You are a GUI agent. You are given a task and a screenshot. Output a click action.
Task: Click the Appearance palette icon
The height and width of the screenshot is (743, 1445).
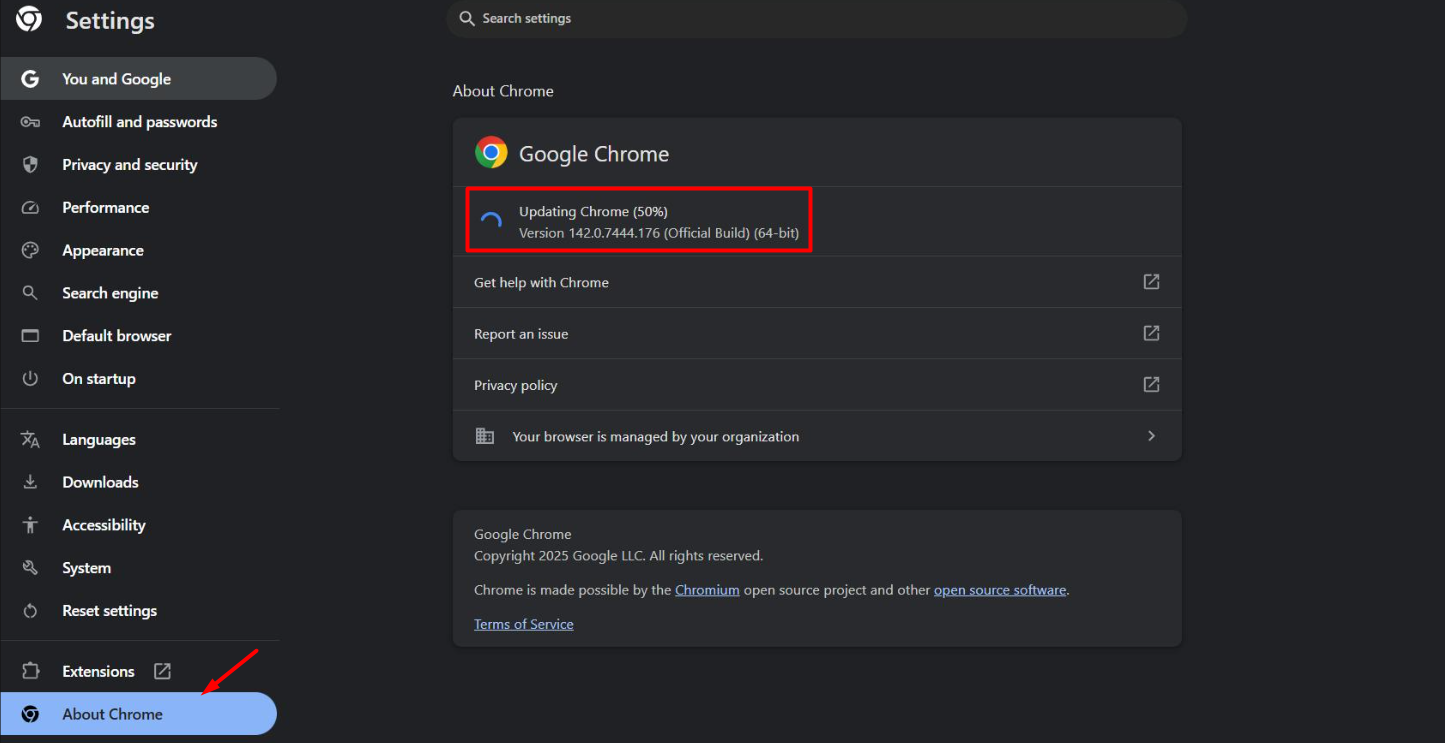click(30, 251)
